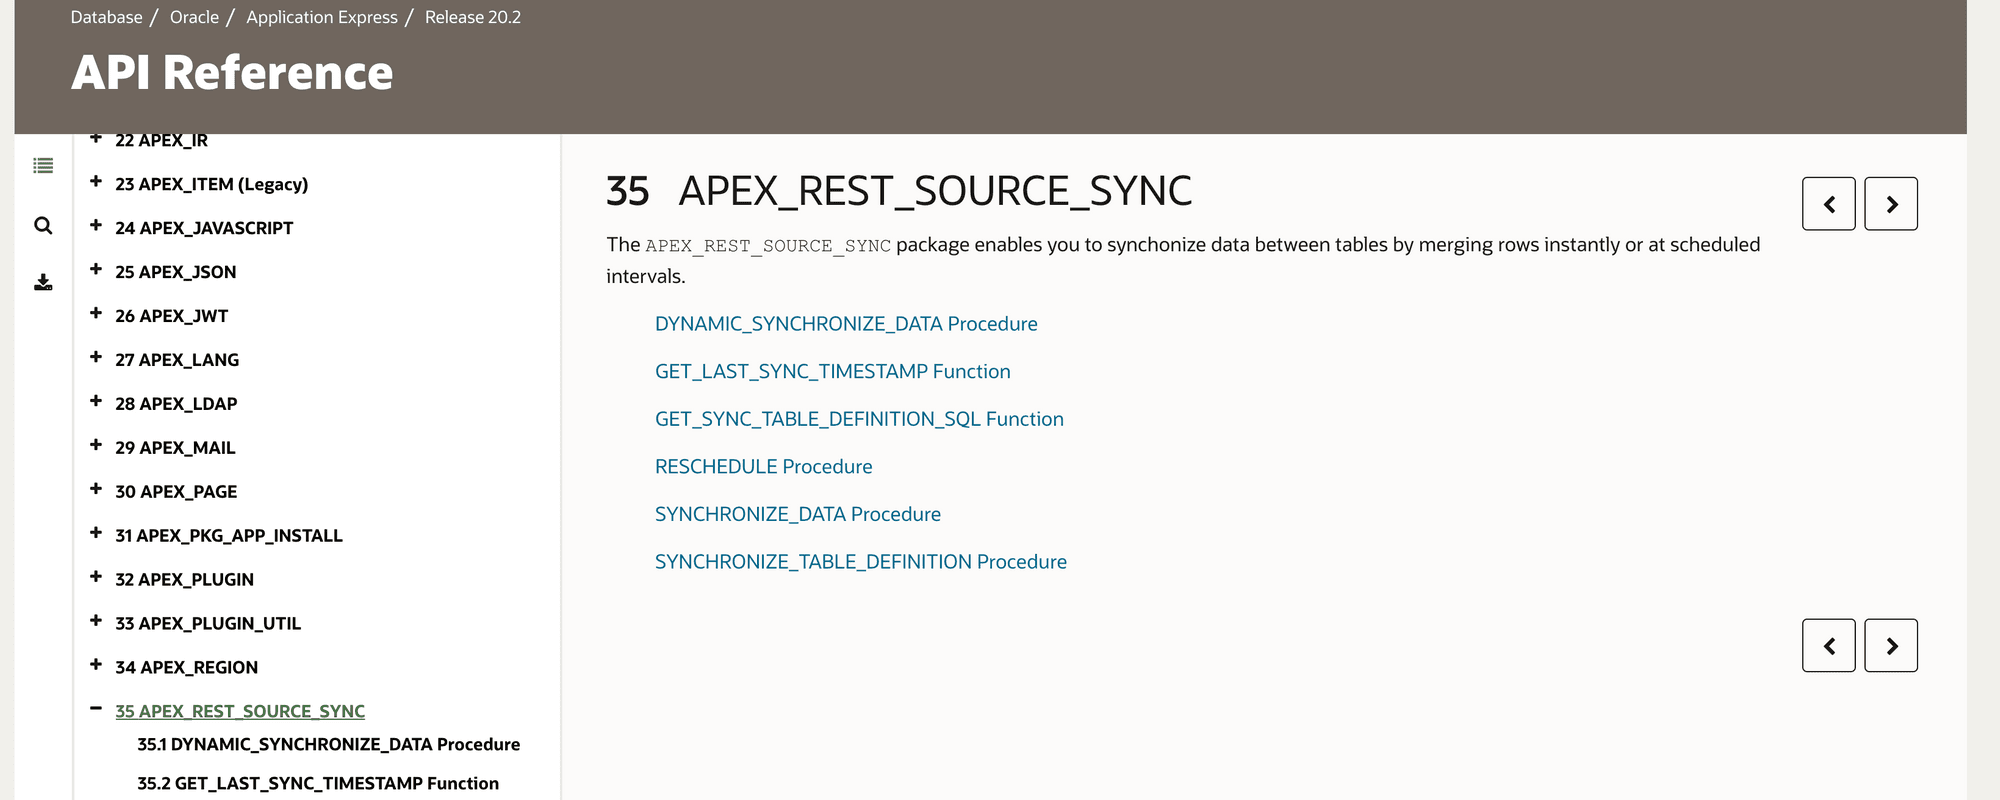Expand the 26 APEX_JWT node
This screenshot has height=800, width=2000.
tap(96, 313)
